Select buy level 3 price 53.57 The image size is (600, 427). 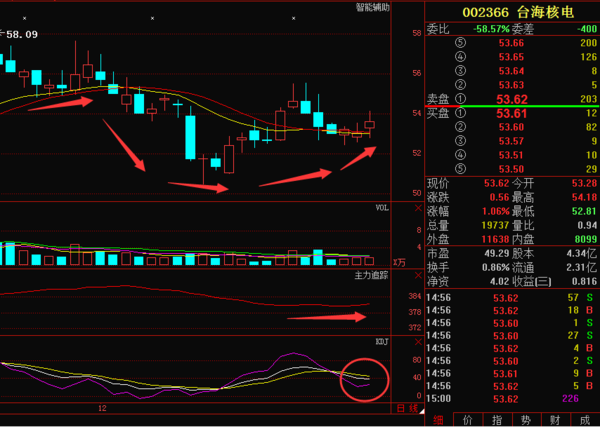pyautogui.click(x=511, y=141)
